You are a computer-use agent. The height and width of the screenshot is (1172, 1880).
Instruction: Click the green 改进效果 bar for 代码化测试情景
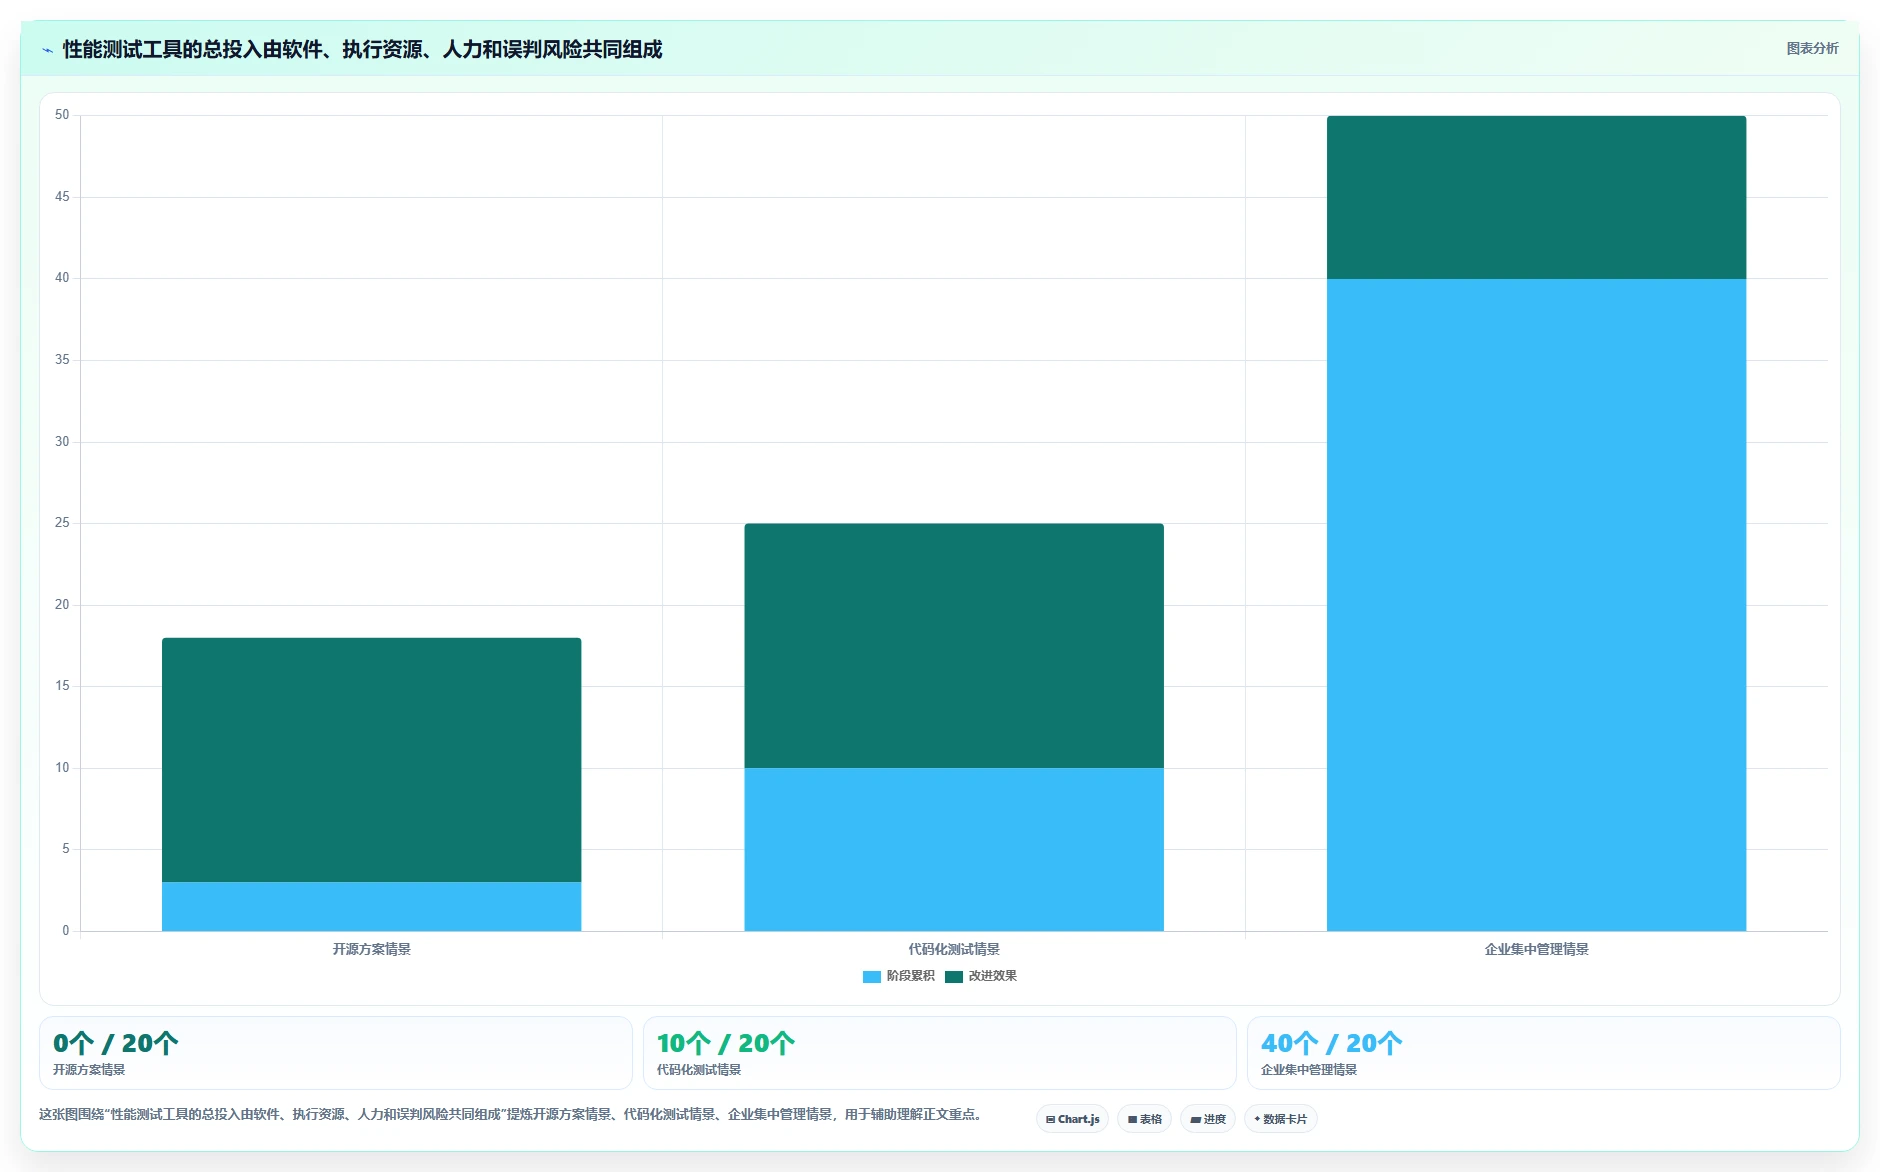[x=954, y=646]
